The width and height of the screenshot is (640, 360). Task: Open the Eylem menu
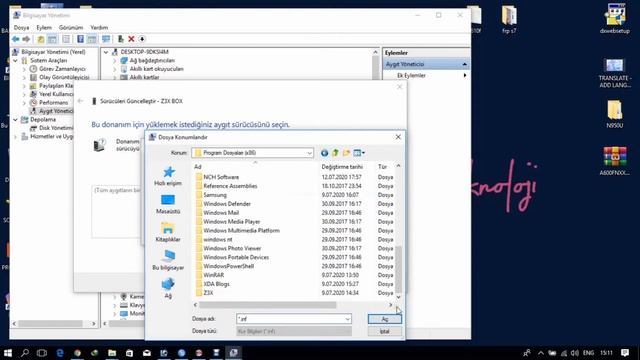coord(44,28)
